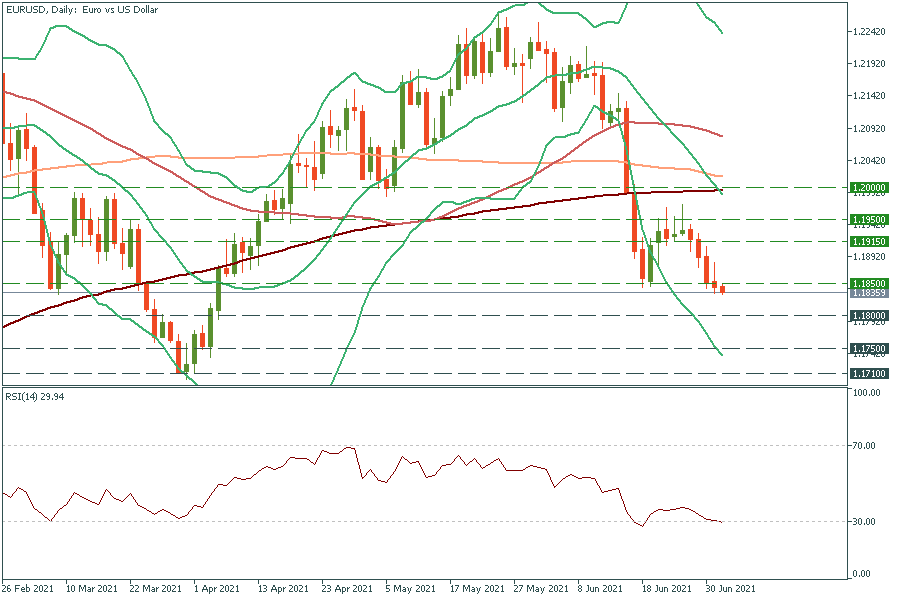Select the 1 Apr 2021 date label
Viewport: 900px width, 600px height.
216,589
